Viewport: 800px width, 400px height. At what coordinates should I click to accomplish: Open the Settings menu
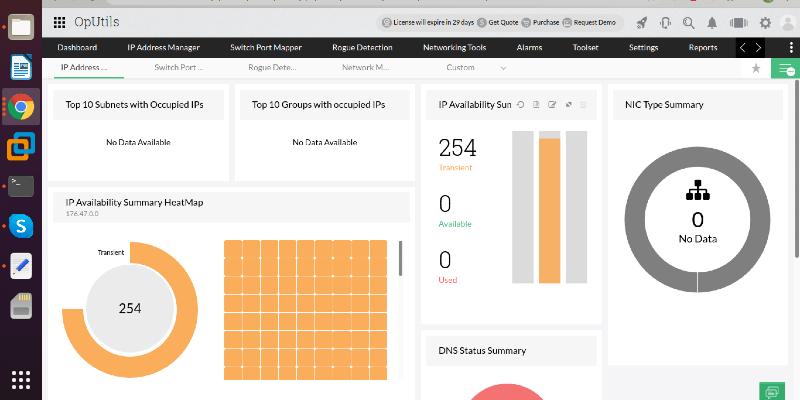pos(643,48)
